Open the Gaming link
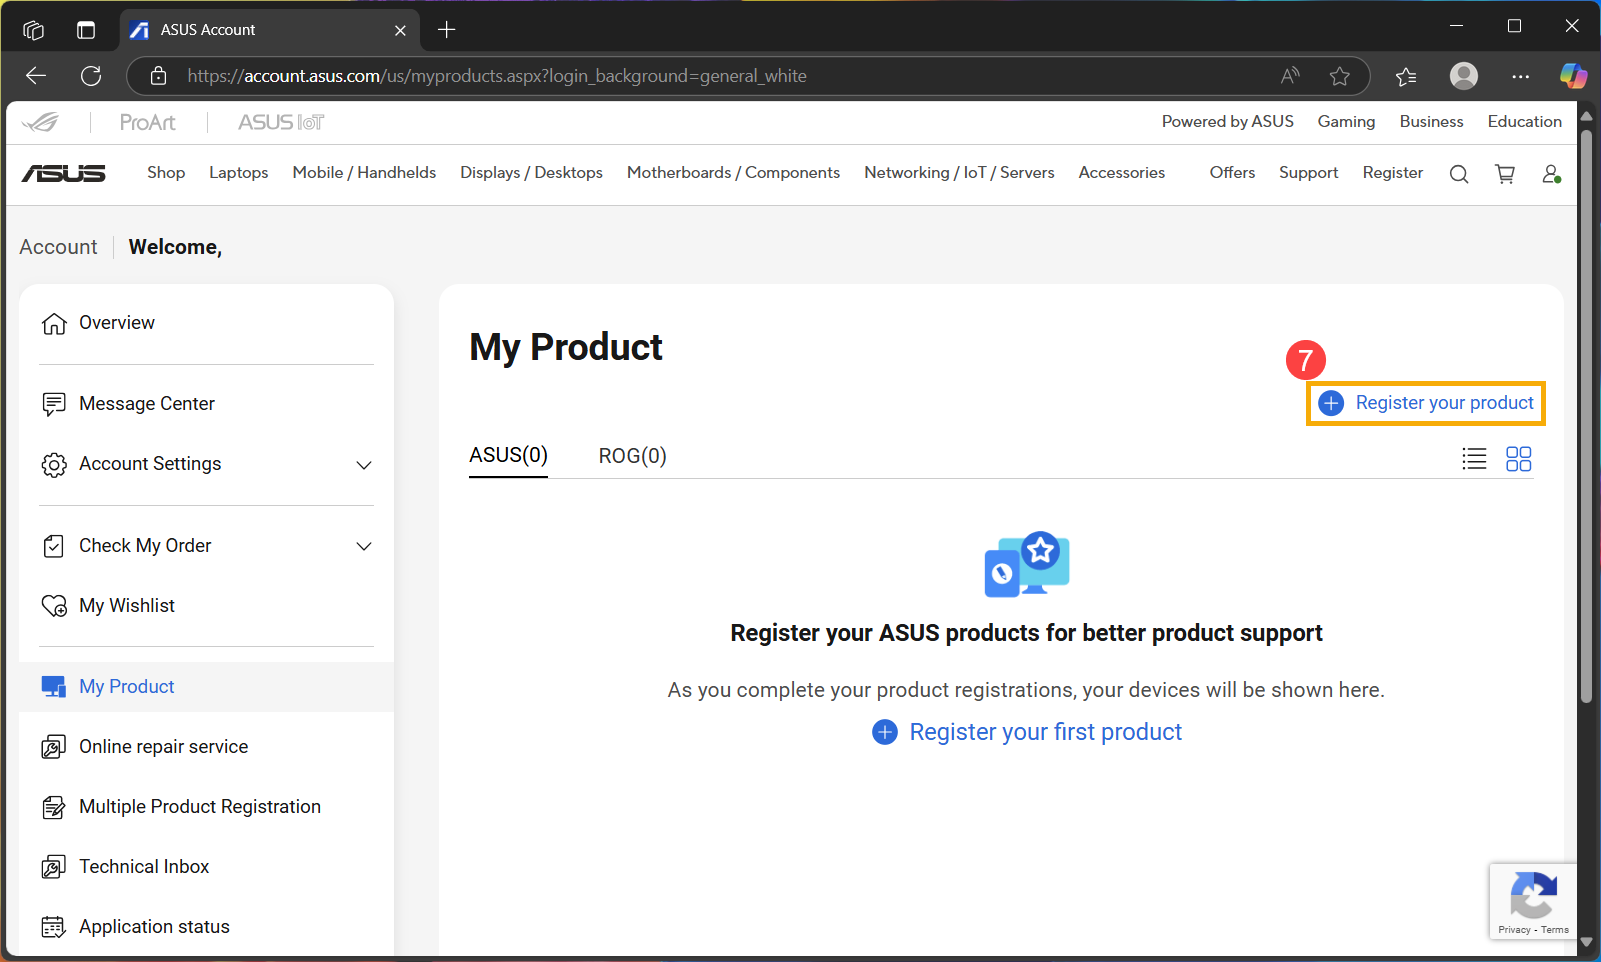1601x962 pixels. (1346, 122)
